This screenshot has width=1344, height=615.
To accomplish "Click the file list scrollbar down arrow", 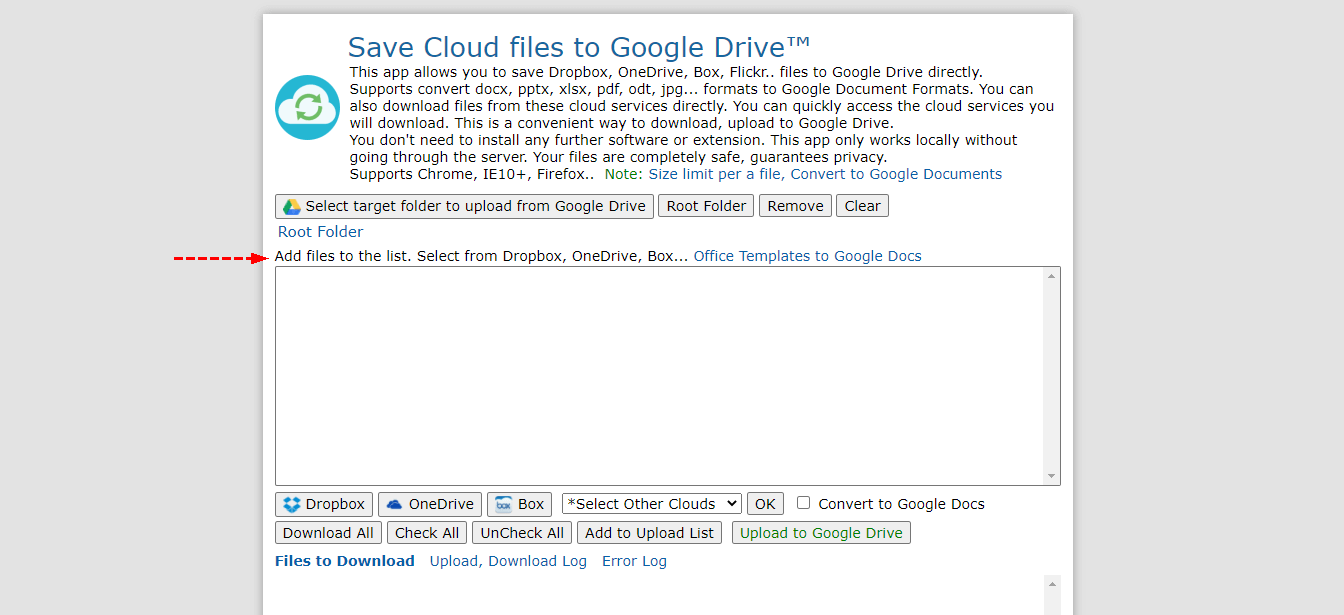I will click(1051, 476).
